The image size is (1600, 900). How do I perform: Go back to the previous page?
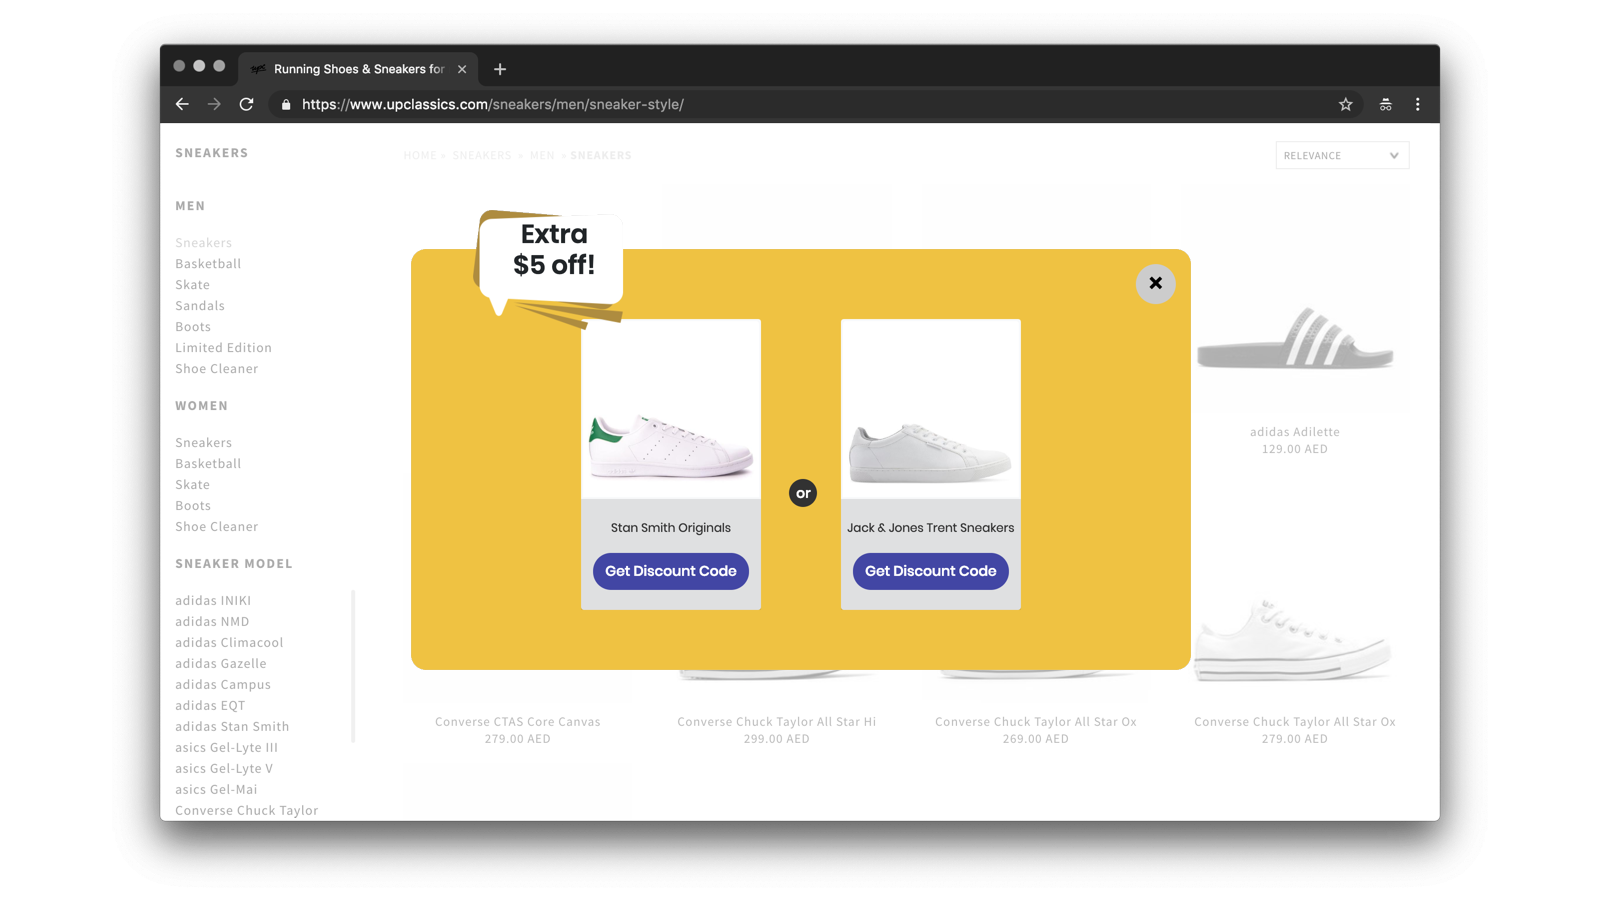(182, 104)
